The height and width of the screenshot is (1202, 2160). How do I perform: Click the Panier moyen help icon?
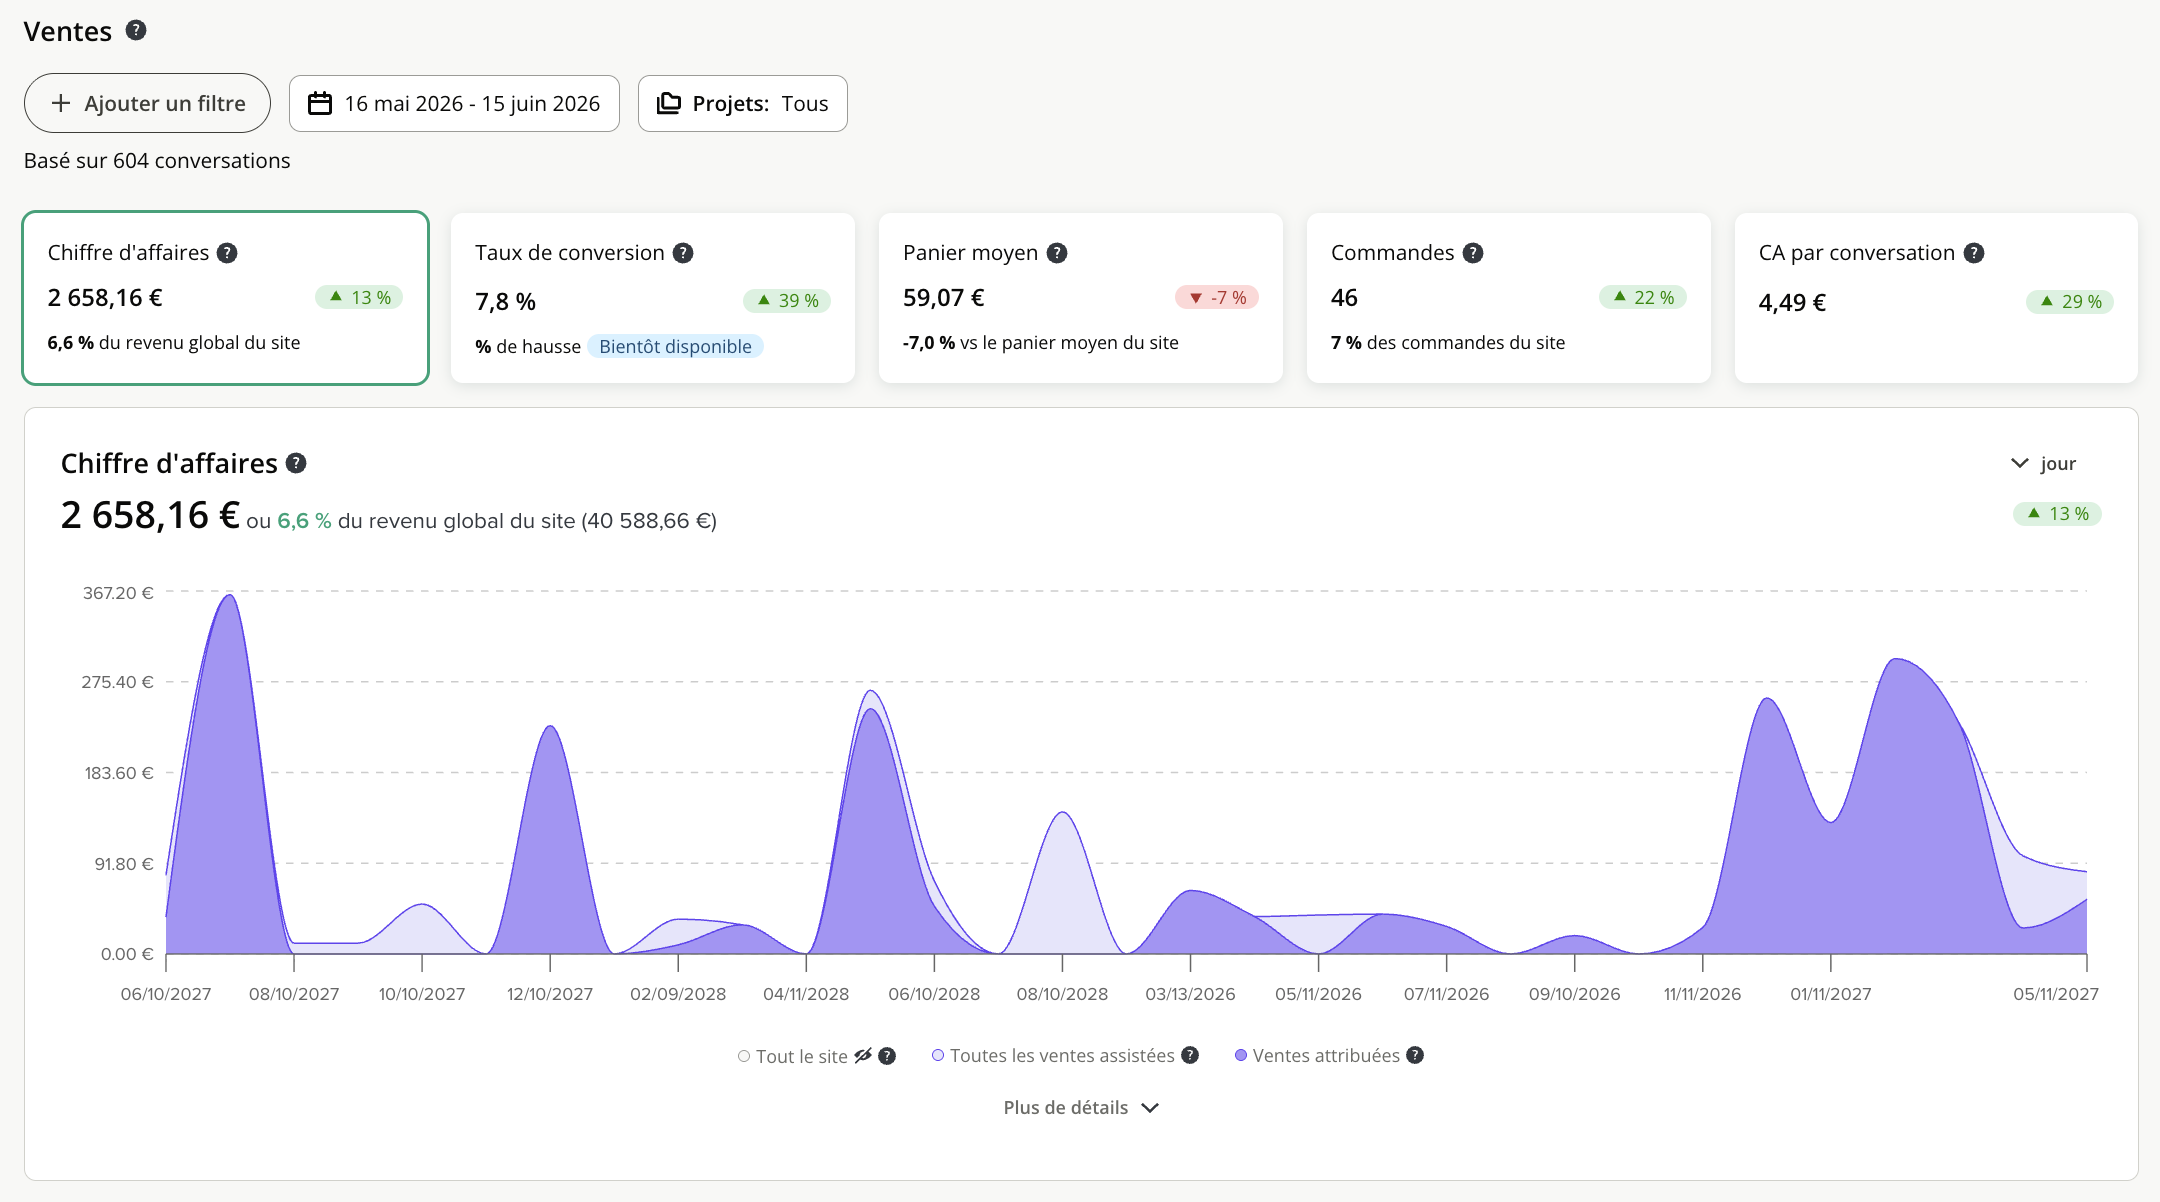[1057, 253]
